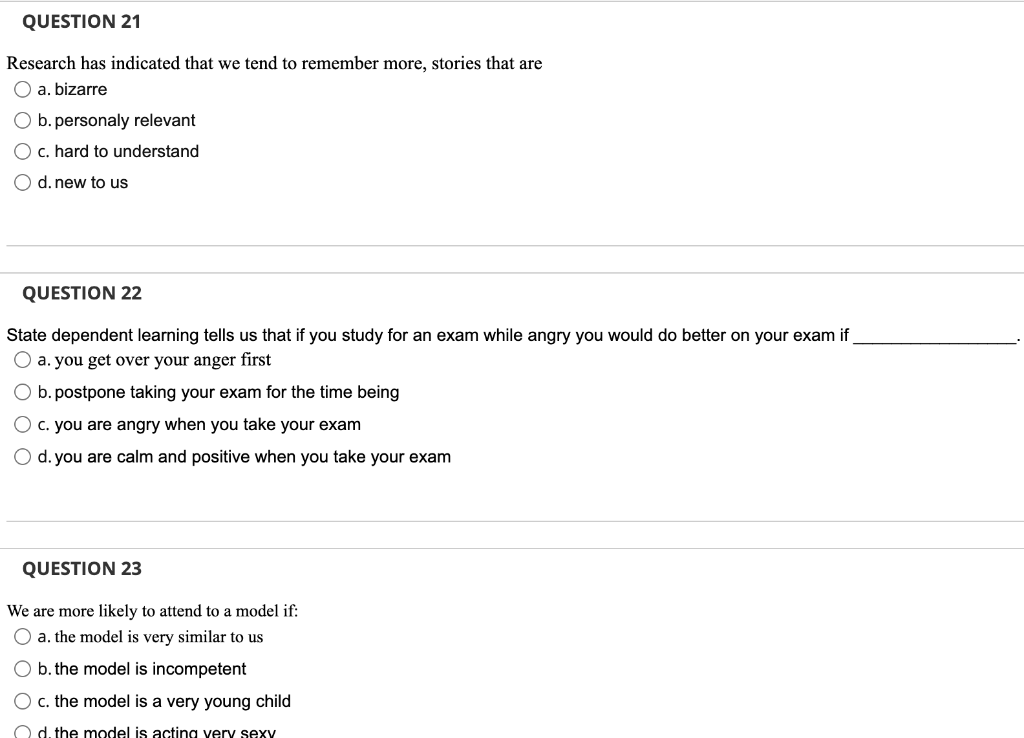Select answer b. personaly relevant for Question 21
This screenshot has width=1024, height=738.
(22, 121)
